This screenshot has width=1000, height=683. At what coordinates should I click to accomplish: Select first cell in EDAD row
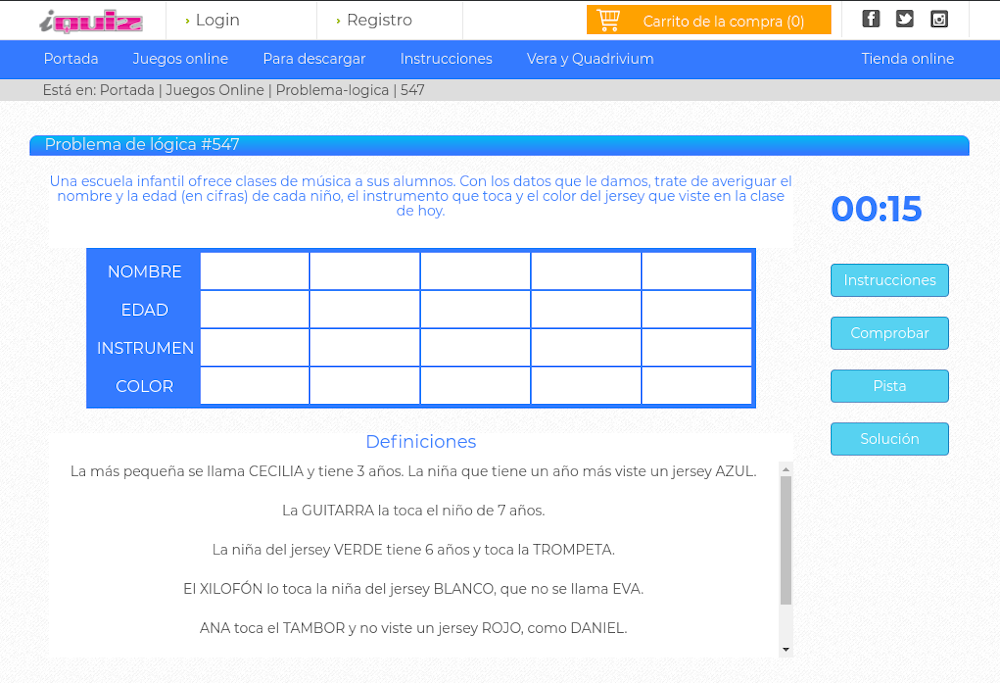pyautogui.click(x=254, y=309)
